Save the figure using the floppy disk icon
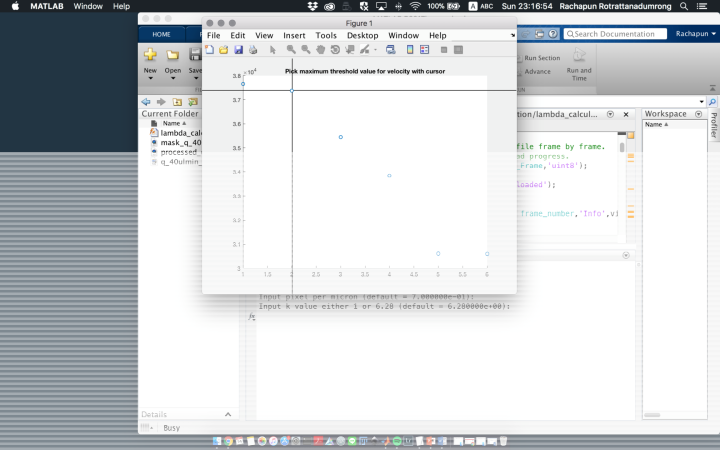Image resolution: width=720 pixels, height=450 pixels. coord(237,49)
